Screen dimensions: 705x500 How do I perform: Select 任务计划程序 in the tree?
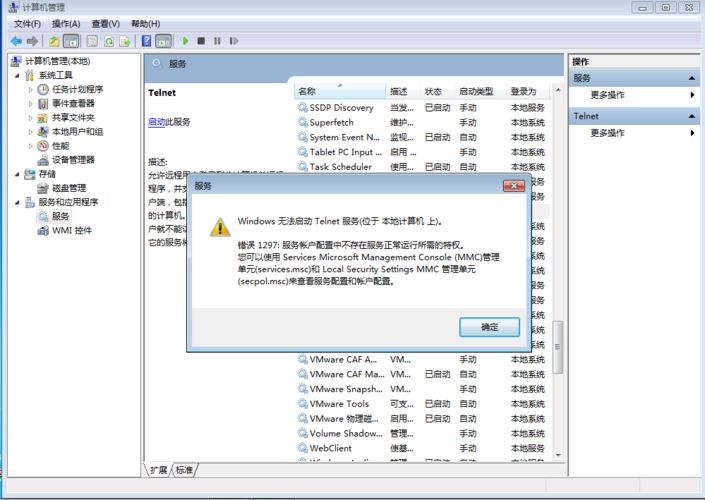(77, 89)
